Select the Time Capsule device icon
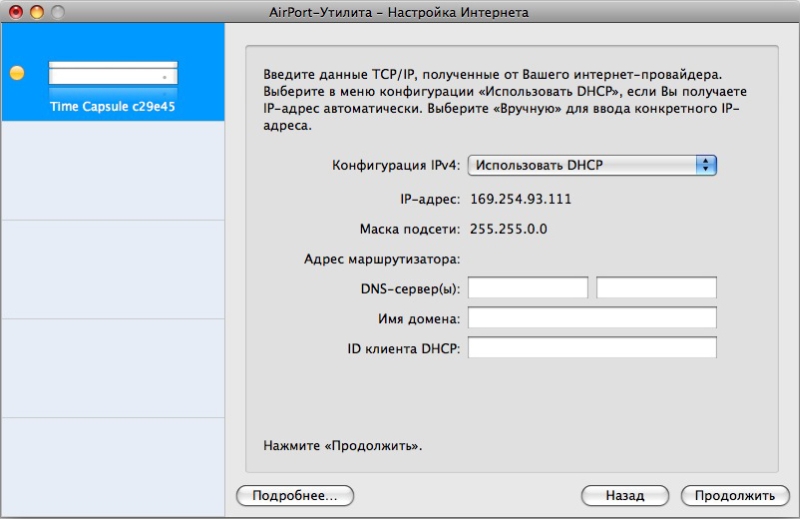The height and width of the screenshot is (519, 800). tap(113, 74)
